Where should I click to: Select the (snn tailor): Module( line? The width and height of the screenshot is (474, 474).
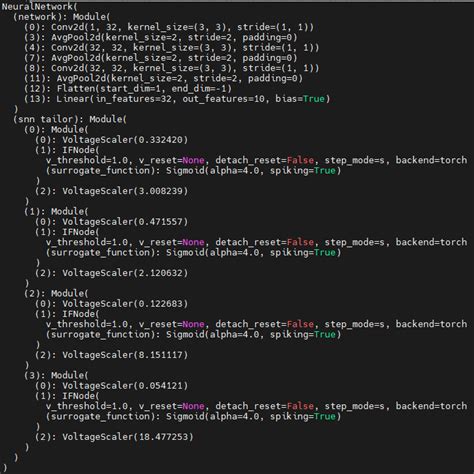tap(70, 119)
